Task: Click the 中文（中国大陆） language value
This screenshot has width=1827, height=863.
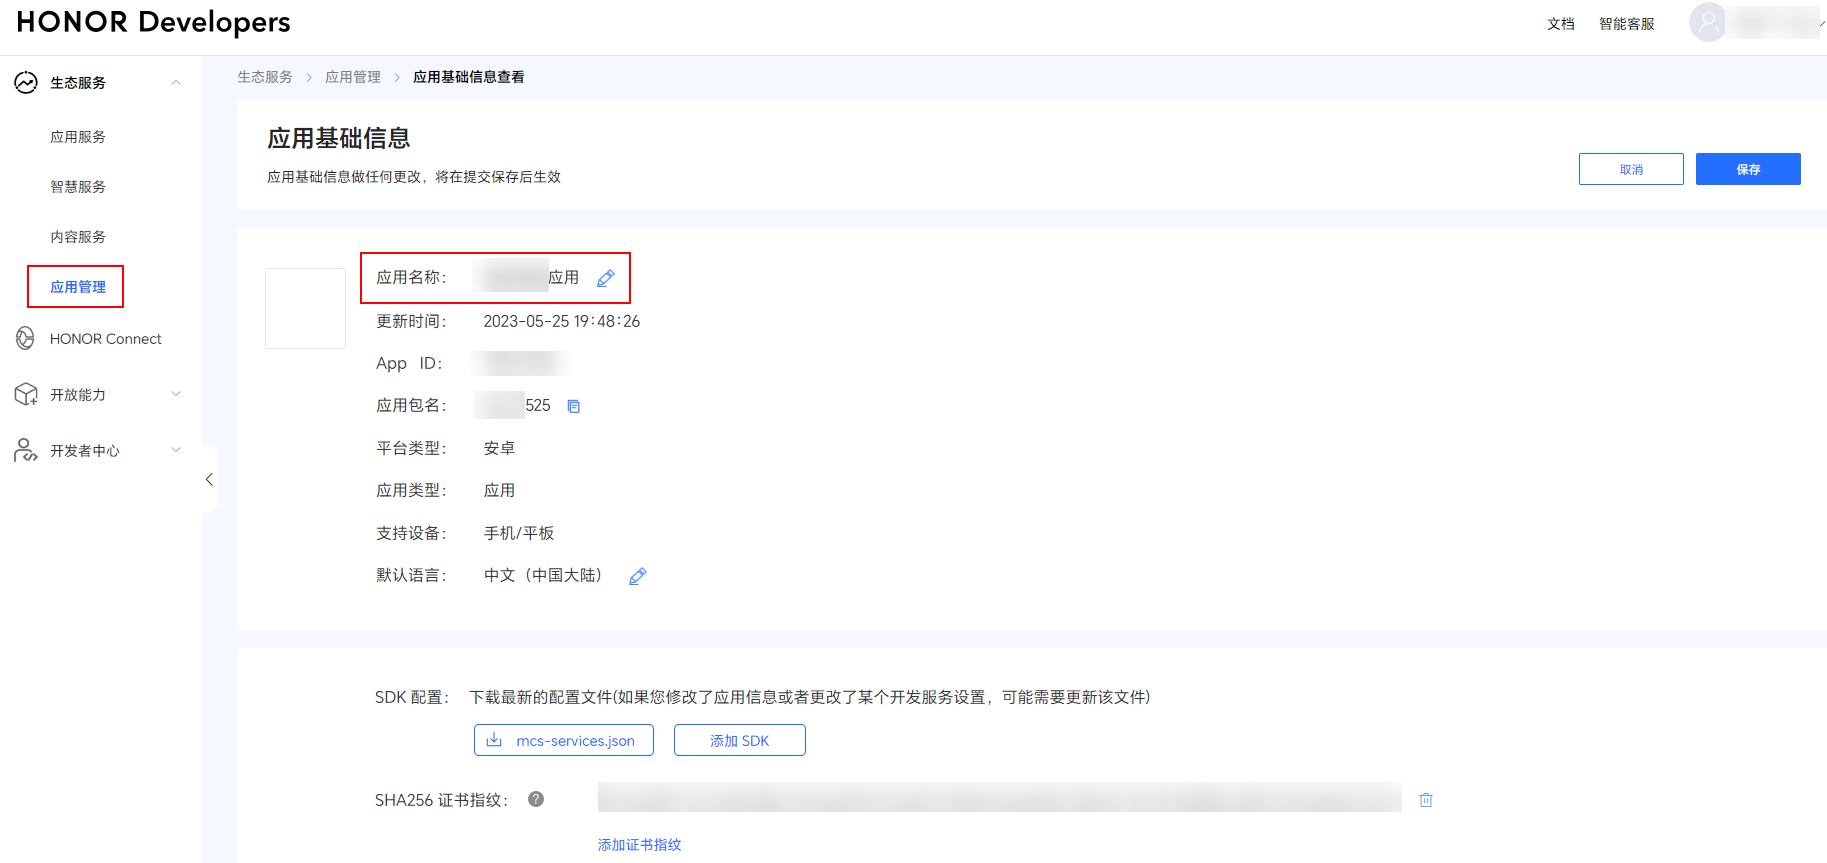Action: pos(543,575)
